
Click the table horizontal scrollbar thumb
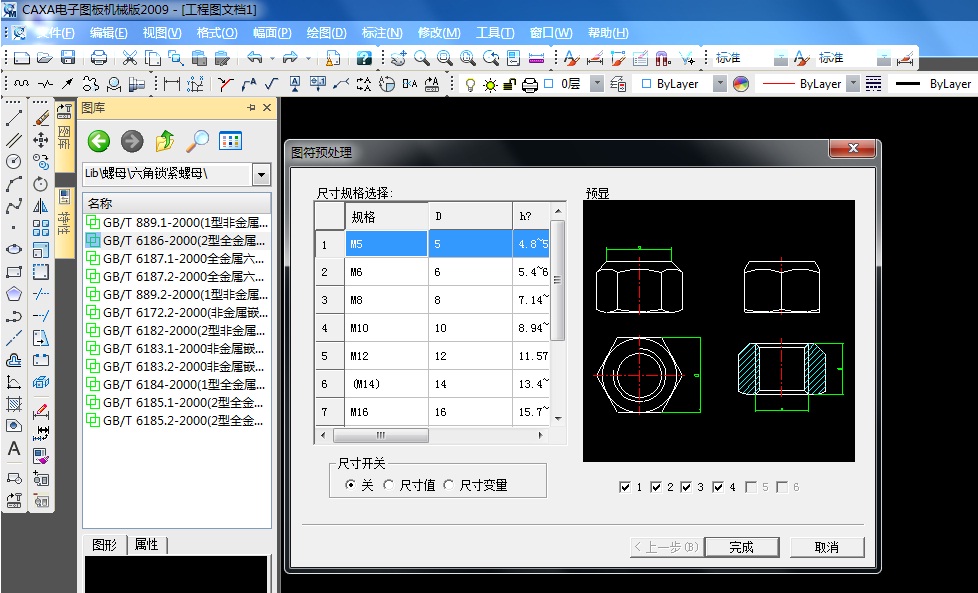380,435
